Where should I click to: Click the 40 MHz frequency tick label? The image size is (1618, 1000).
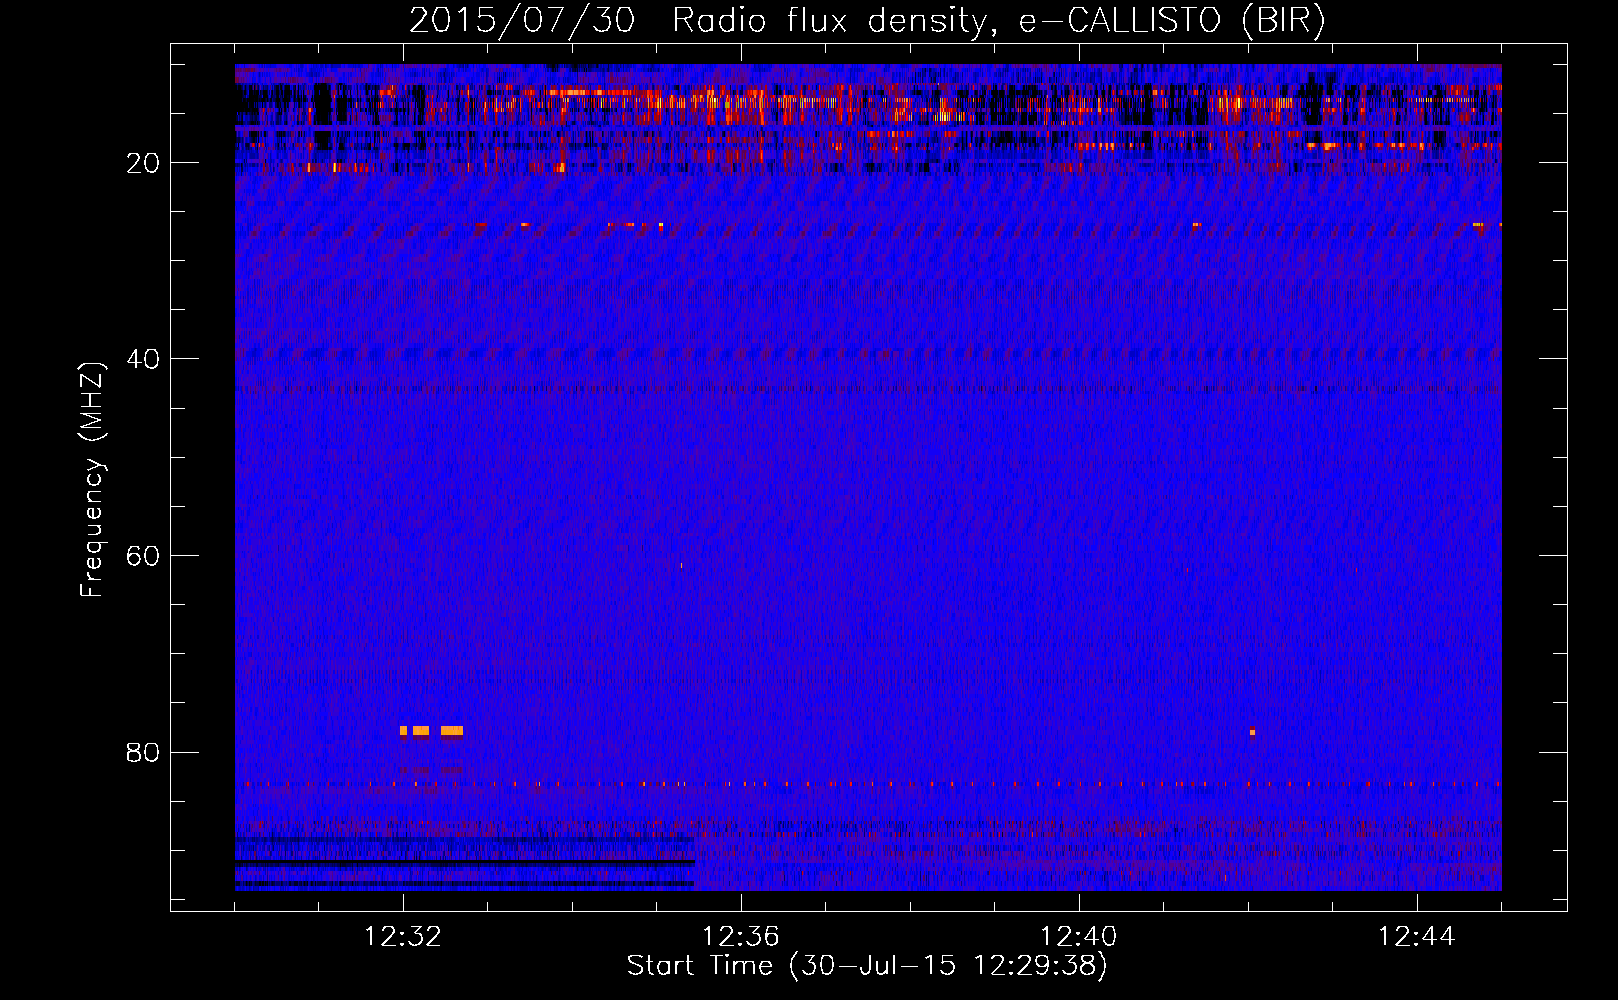pos(143,359)
